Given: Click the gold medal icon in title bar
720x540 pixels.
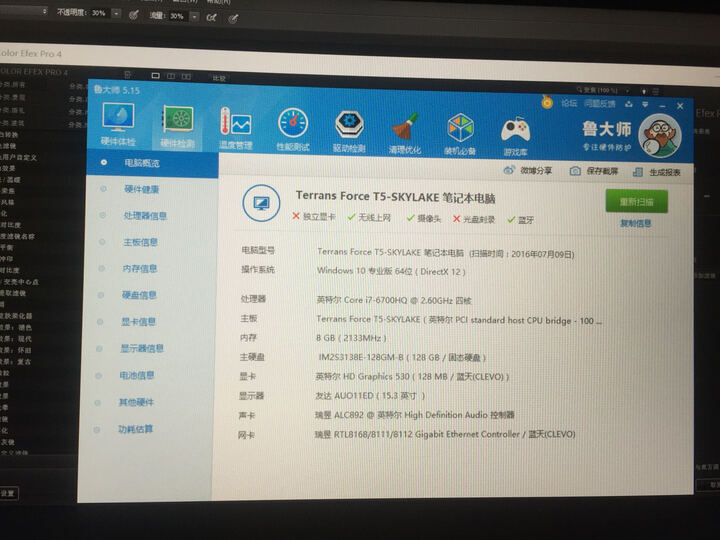Looking at the screenshot, I should point(547,101).
